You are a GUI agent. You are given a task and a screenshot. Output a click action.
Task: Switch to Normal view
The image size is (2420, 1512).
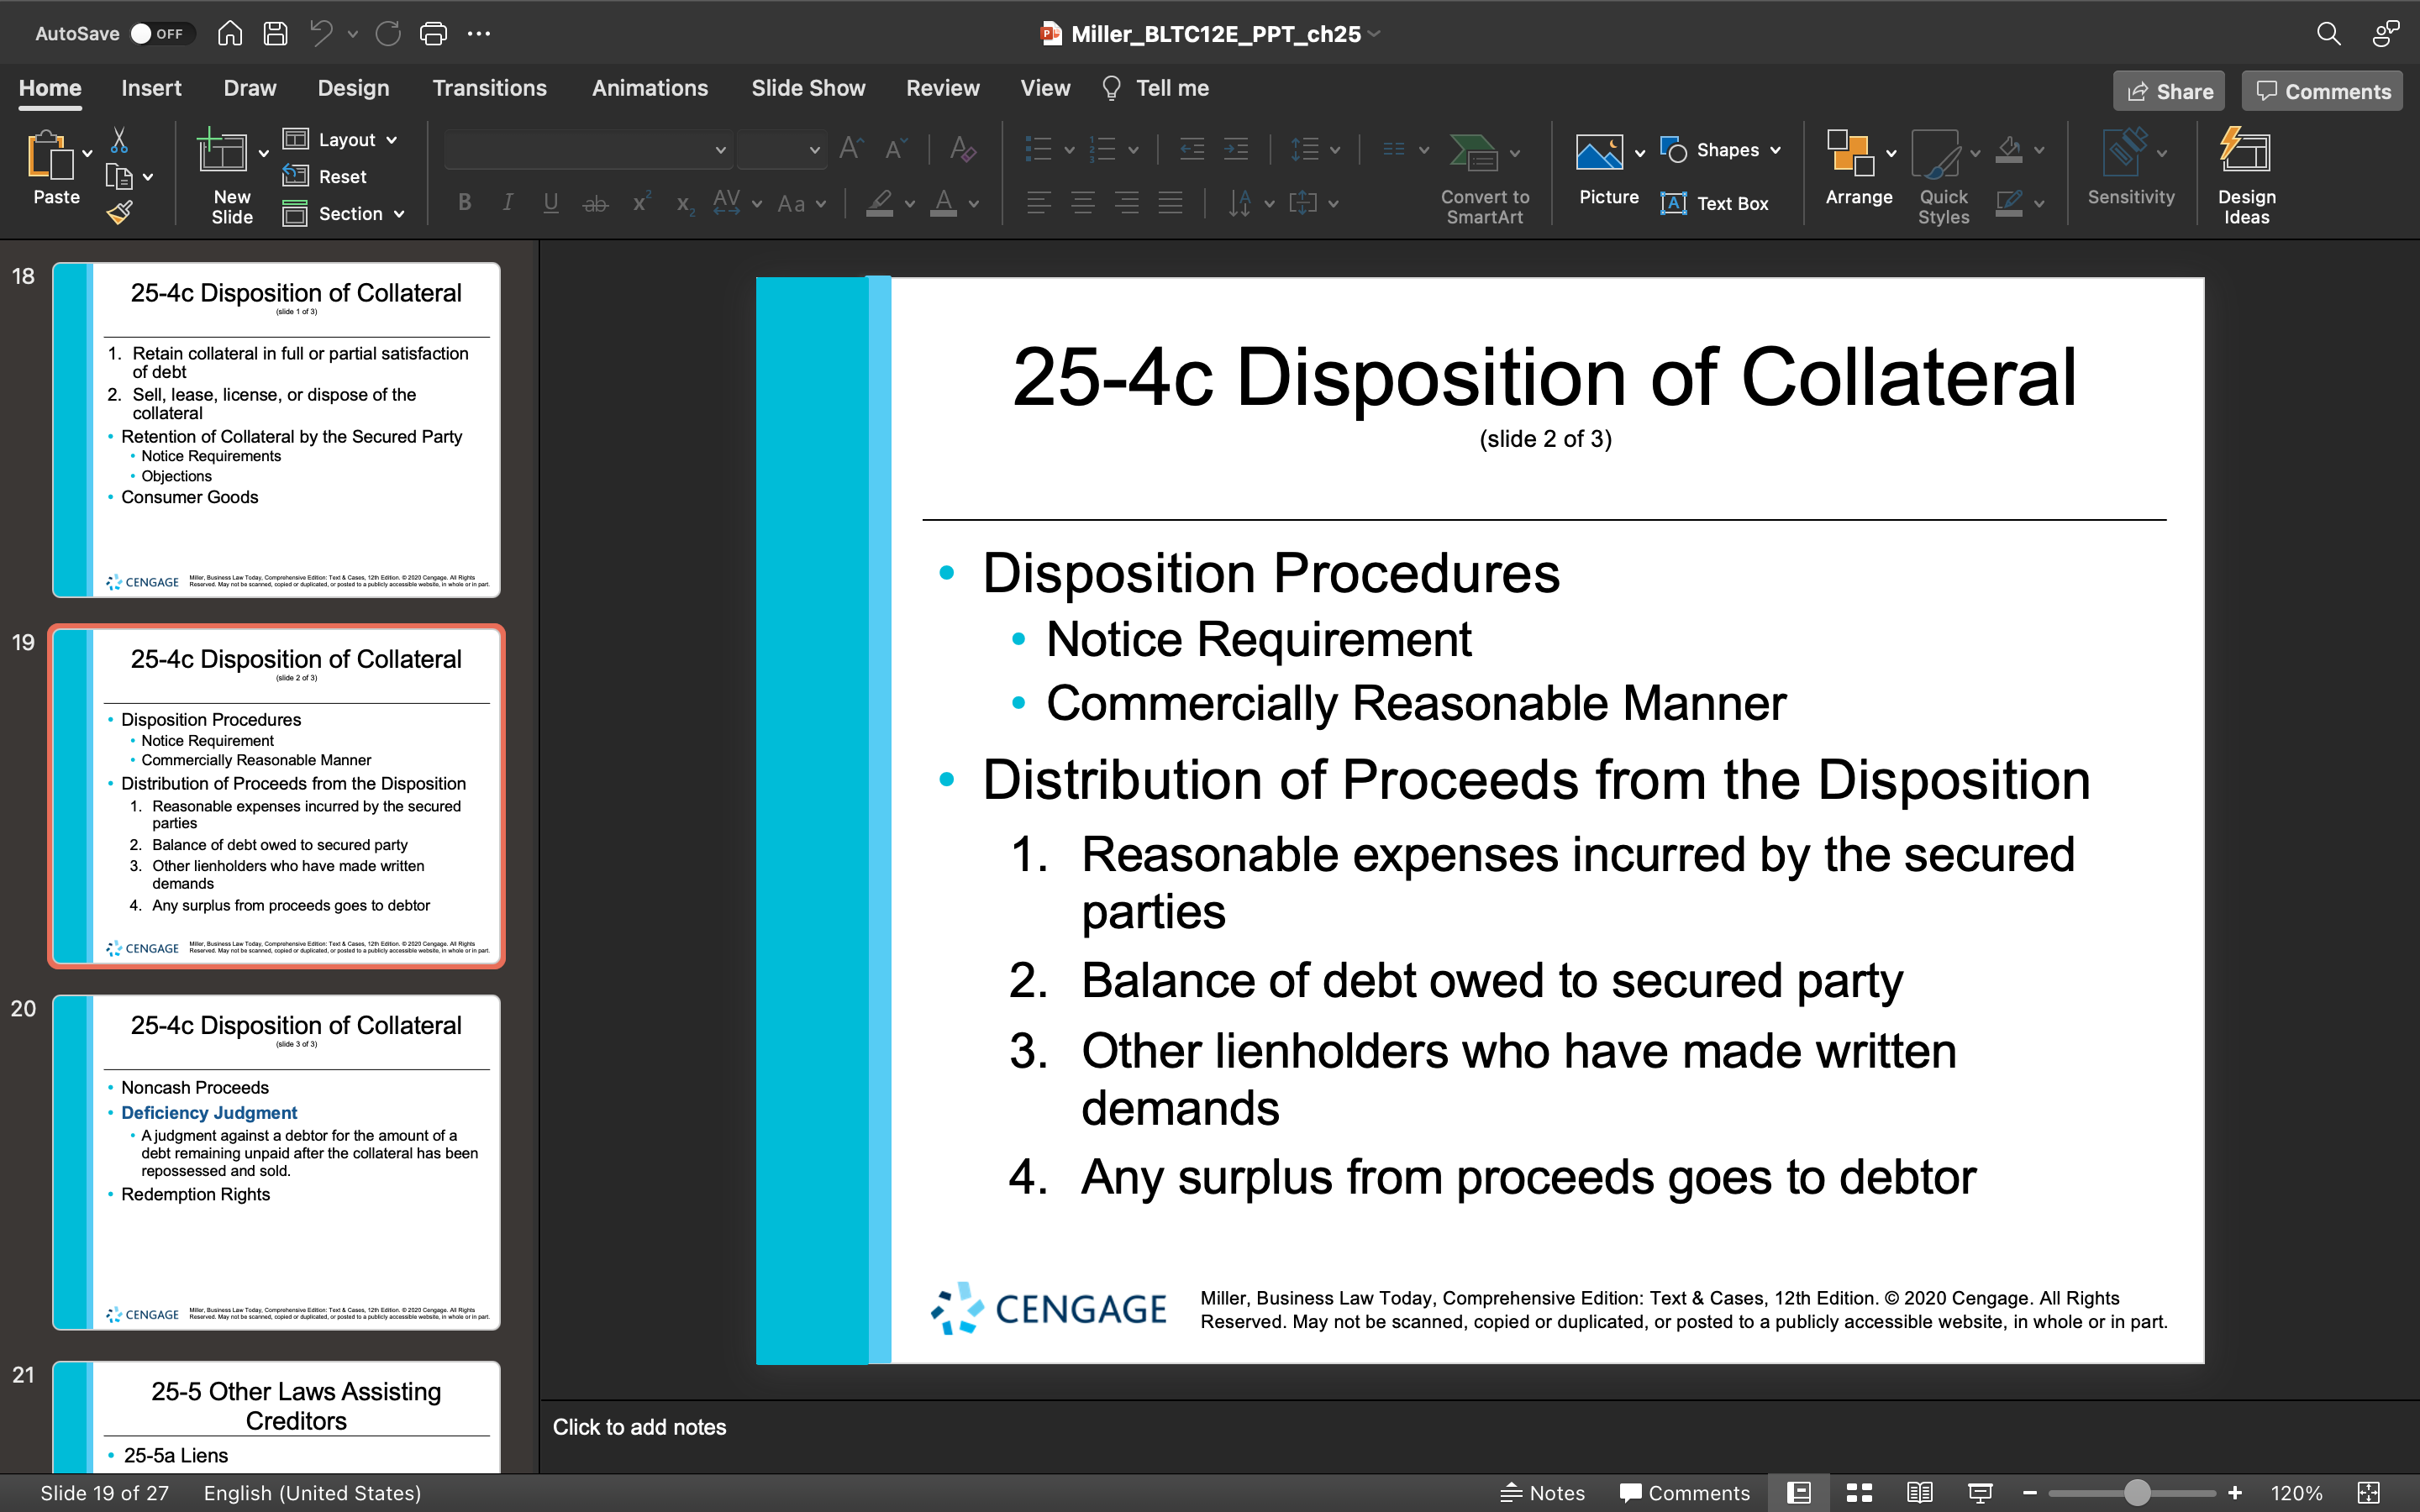click(1798, 1493)
